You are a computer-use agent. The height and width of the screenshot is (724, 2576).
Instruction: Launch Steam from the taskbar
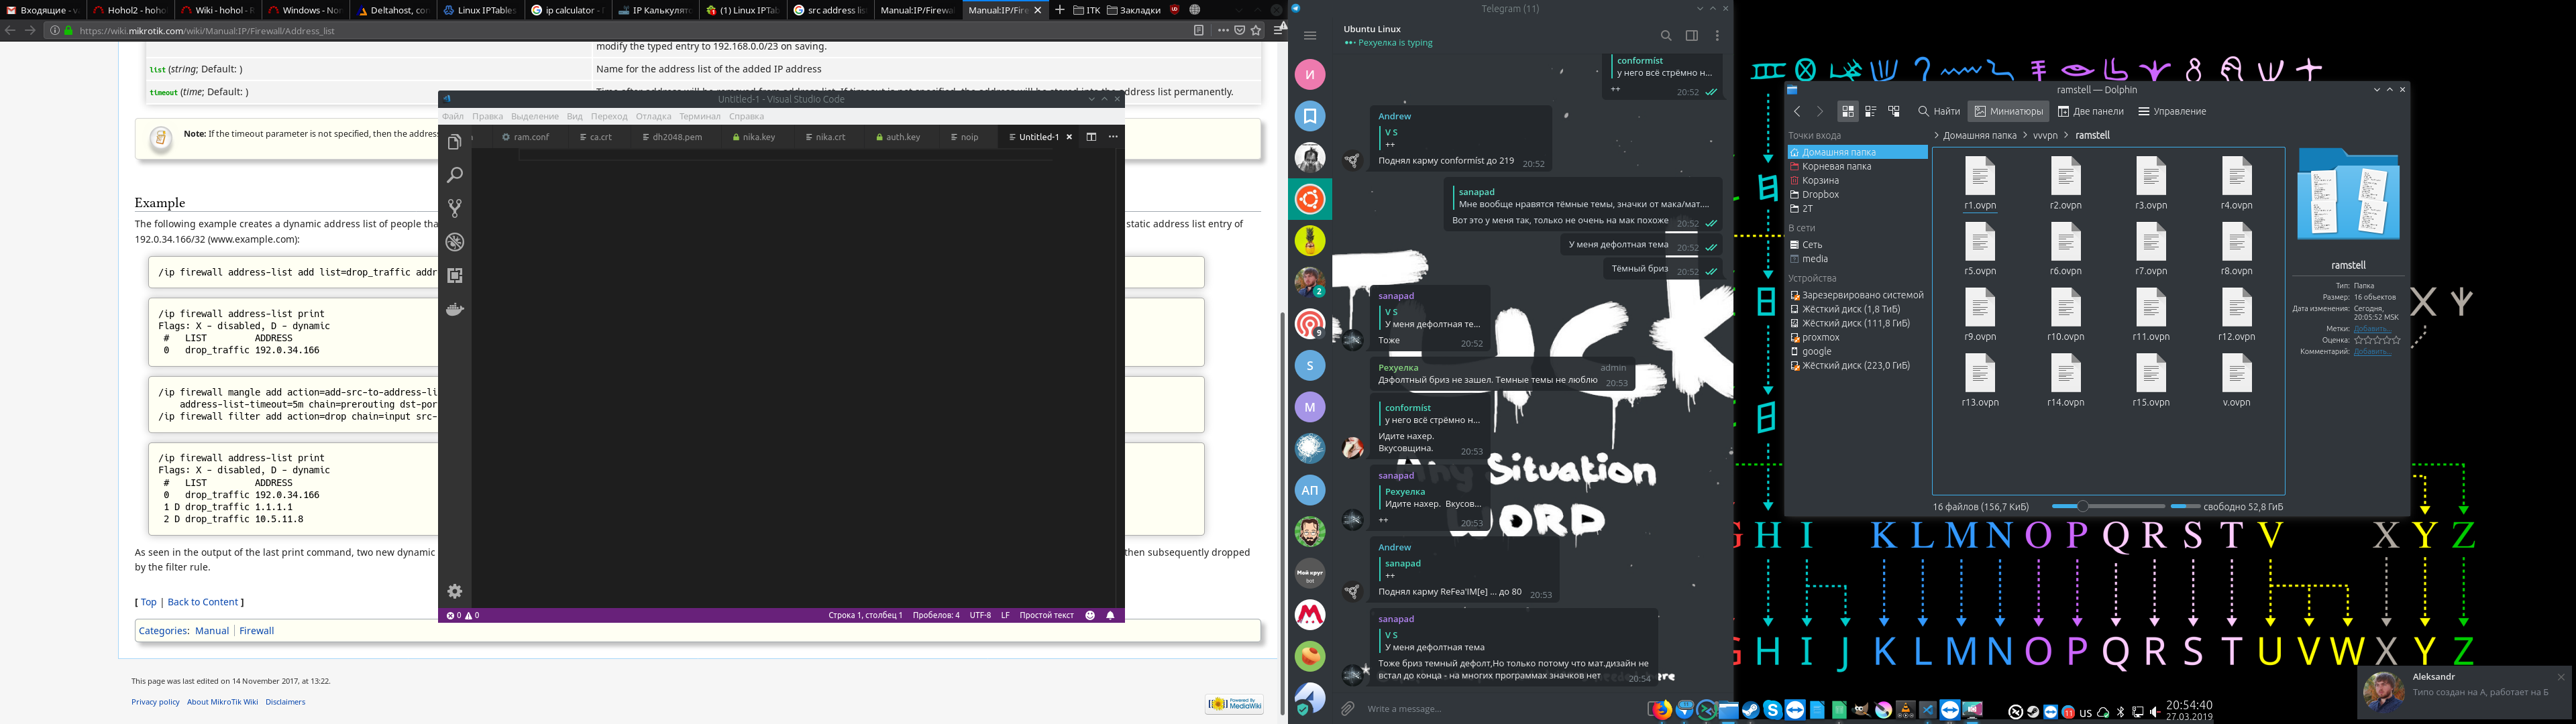click(1751, 710)
